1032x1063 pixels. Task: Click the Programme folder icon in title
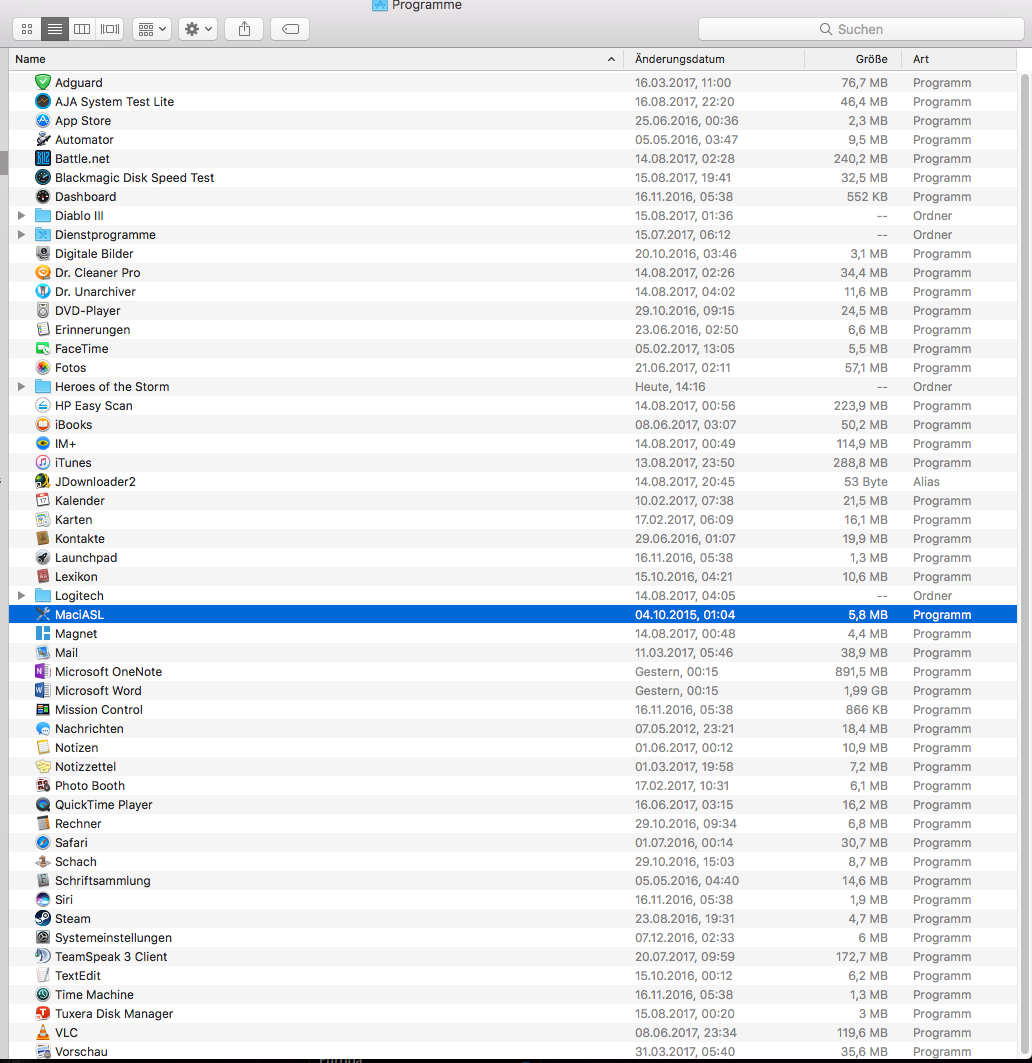tap(380, 5)
